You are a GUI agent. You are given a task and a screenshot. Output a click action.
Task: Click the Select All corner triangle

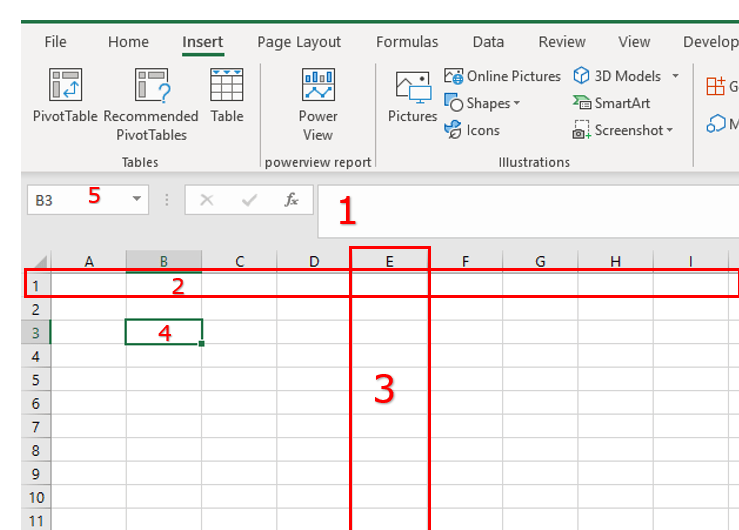(39, 261)
